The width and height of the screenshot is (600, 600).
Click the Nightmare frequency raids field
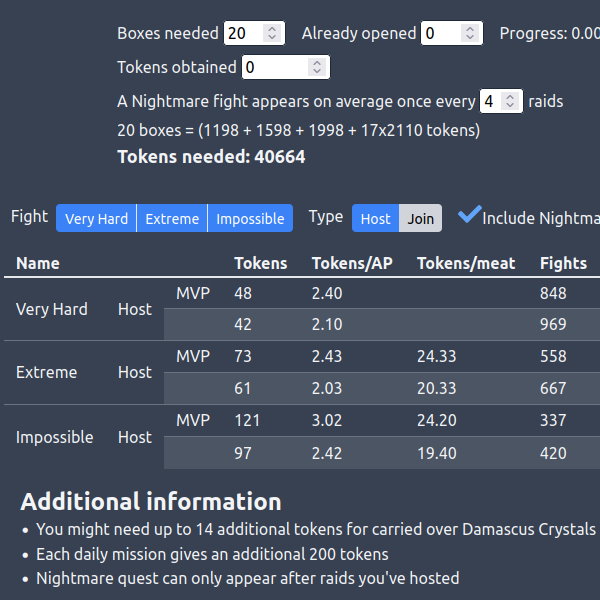click(492, 101)
